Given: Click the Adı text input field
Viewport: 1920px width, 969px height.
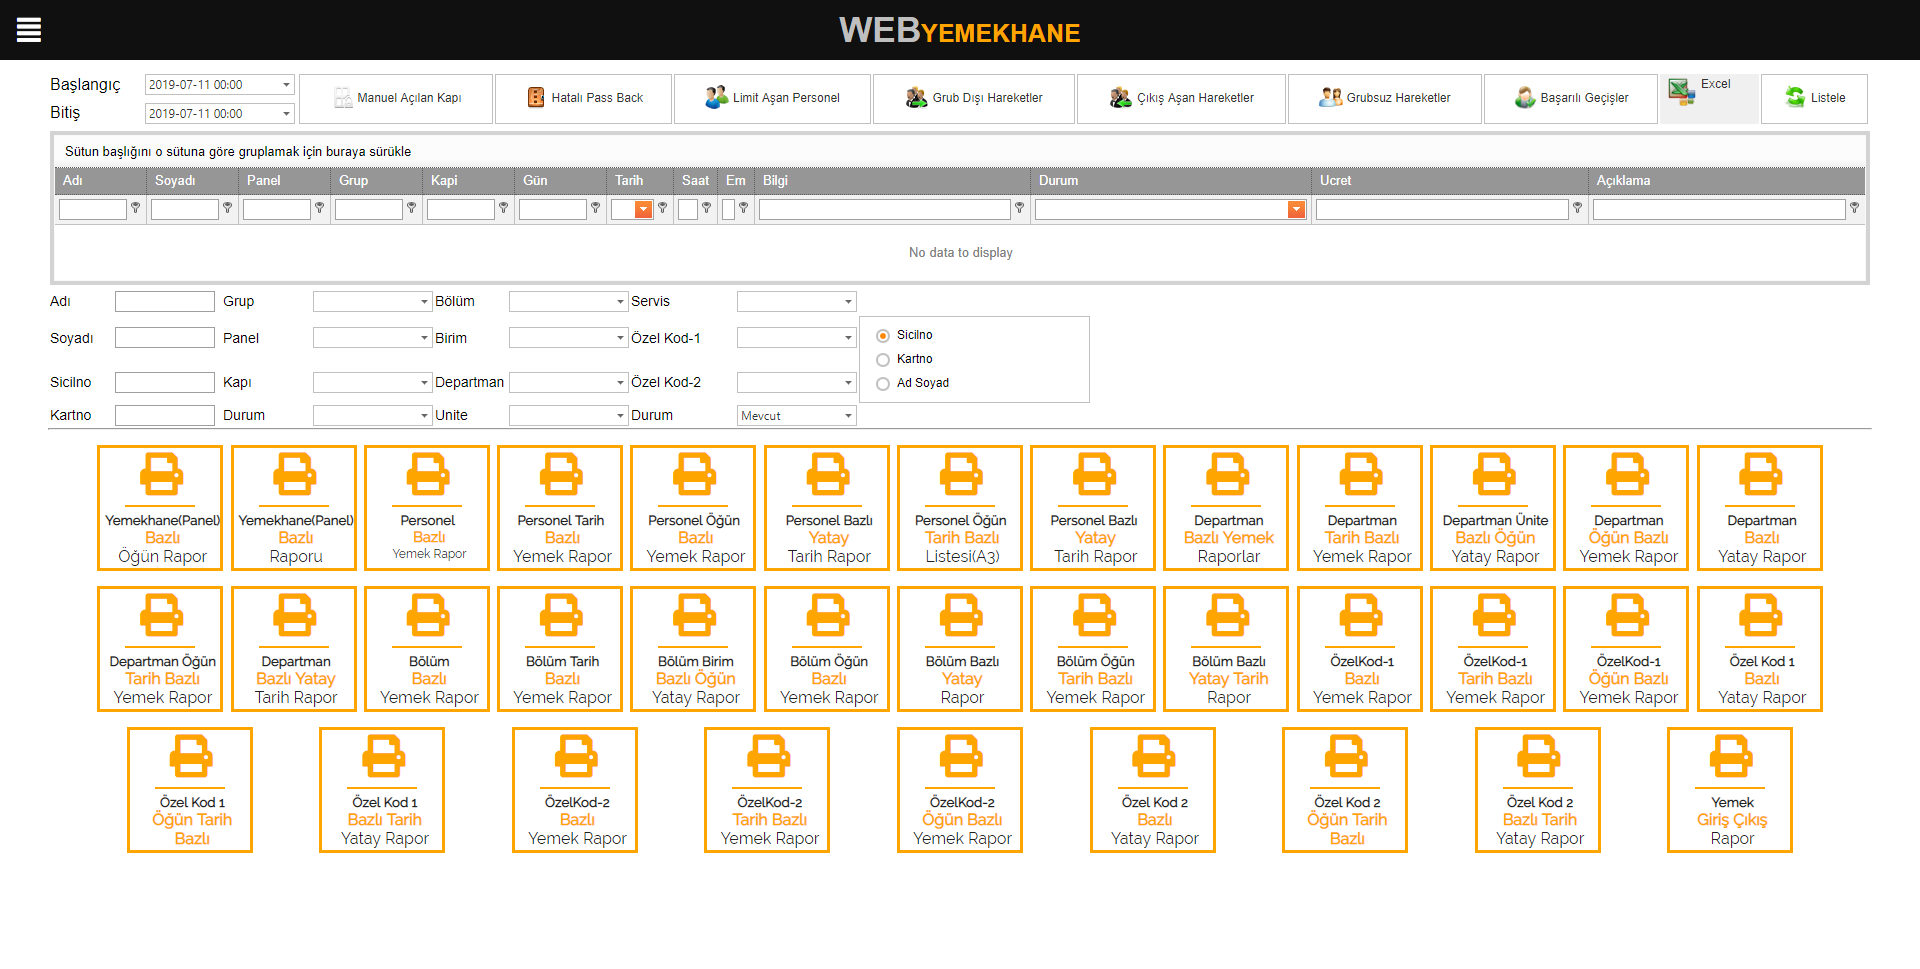Looking at the screenshot, I should 165,302.
